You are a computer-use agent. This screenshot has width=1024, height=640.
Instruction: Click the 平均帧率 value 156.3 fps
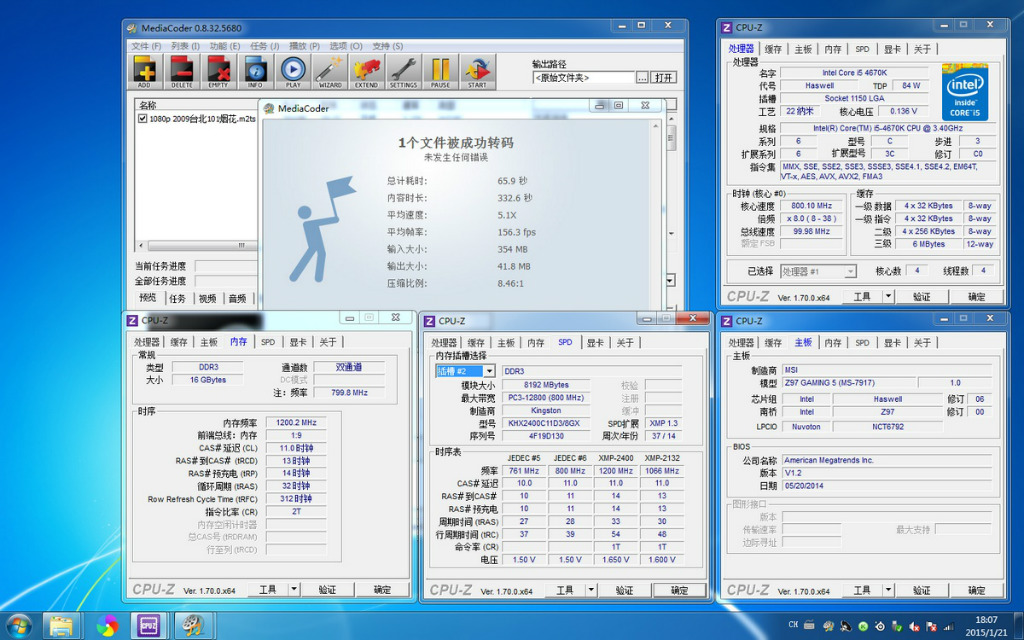point(517,232)
